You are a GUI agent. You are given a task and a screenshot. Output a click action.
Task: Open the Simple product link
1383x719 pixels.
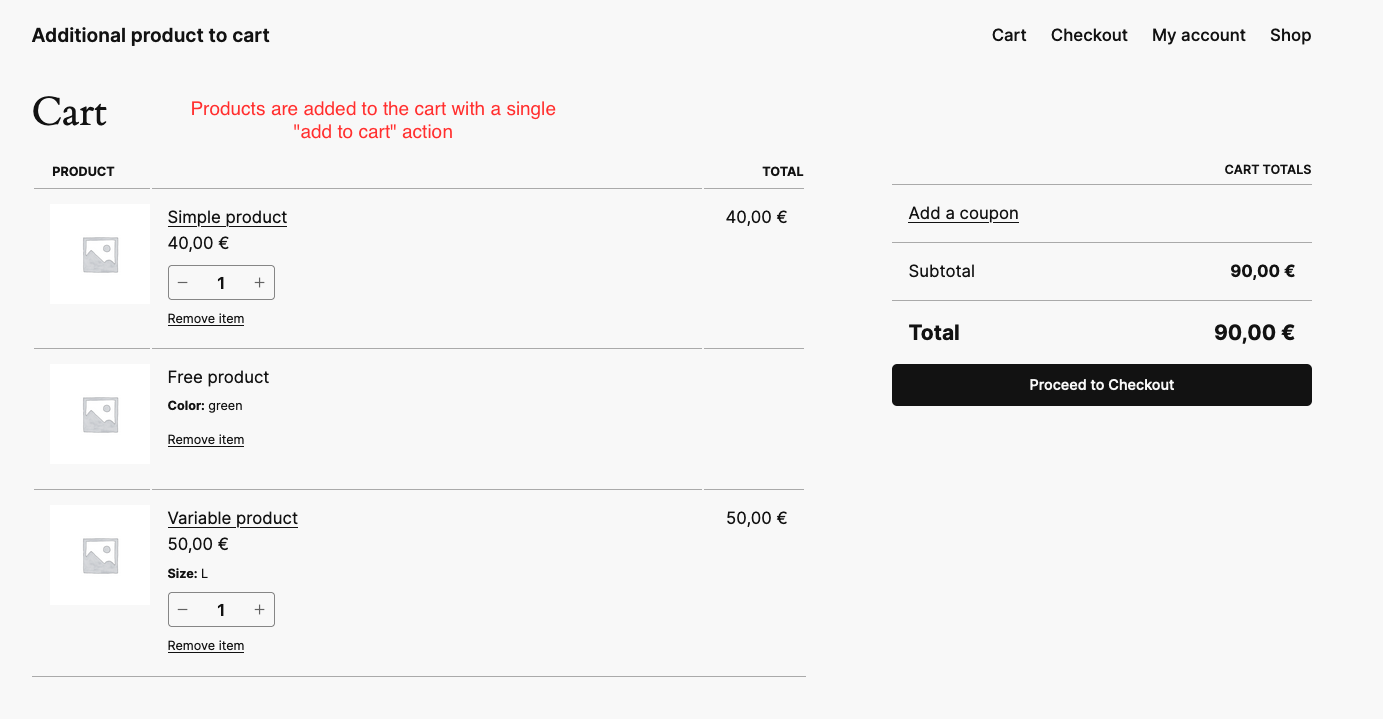coord(227,217)
